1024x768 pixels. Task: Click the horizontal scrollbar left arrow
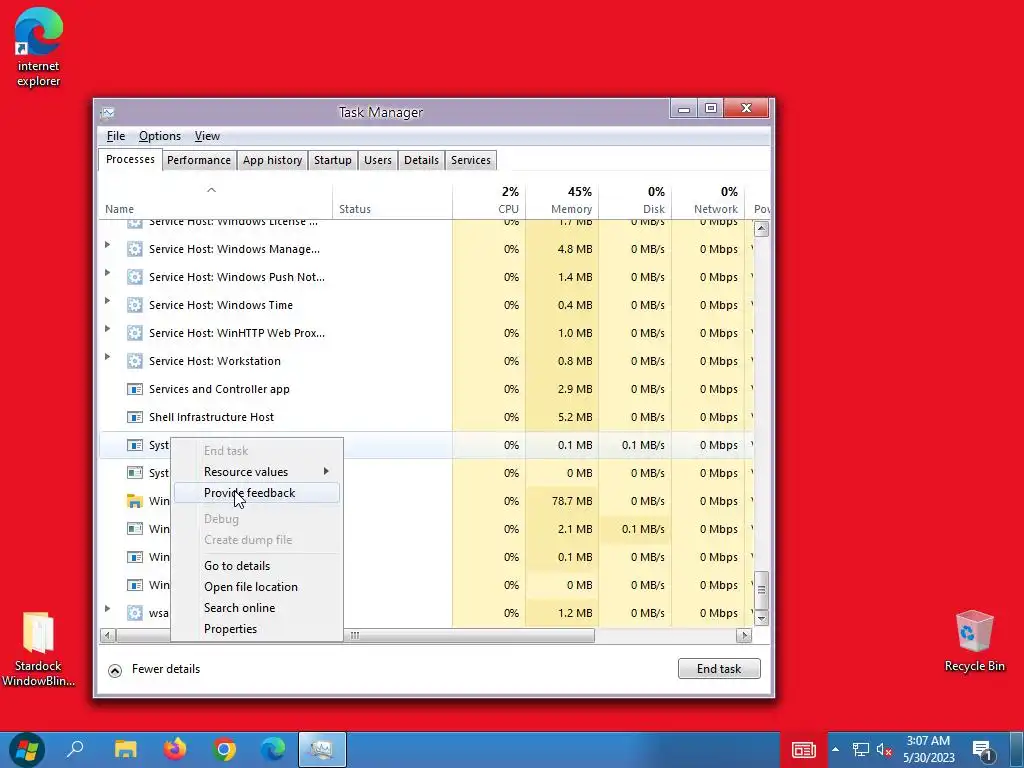[x=108, y=635]
